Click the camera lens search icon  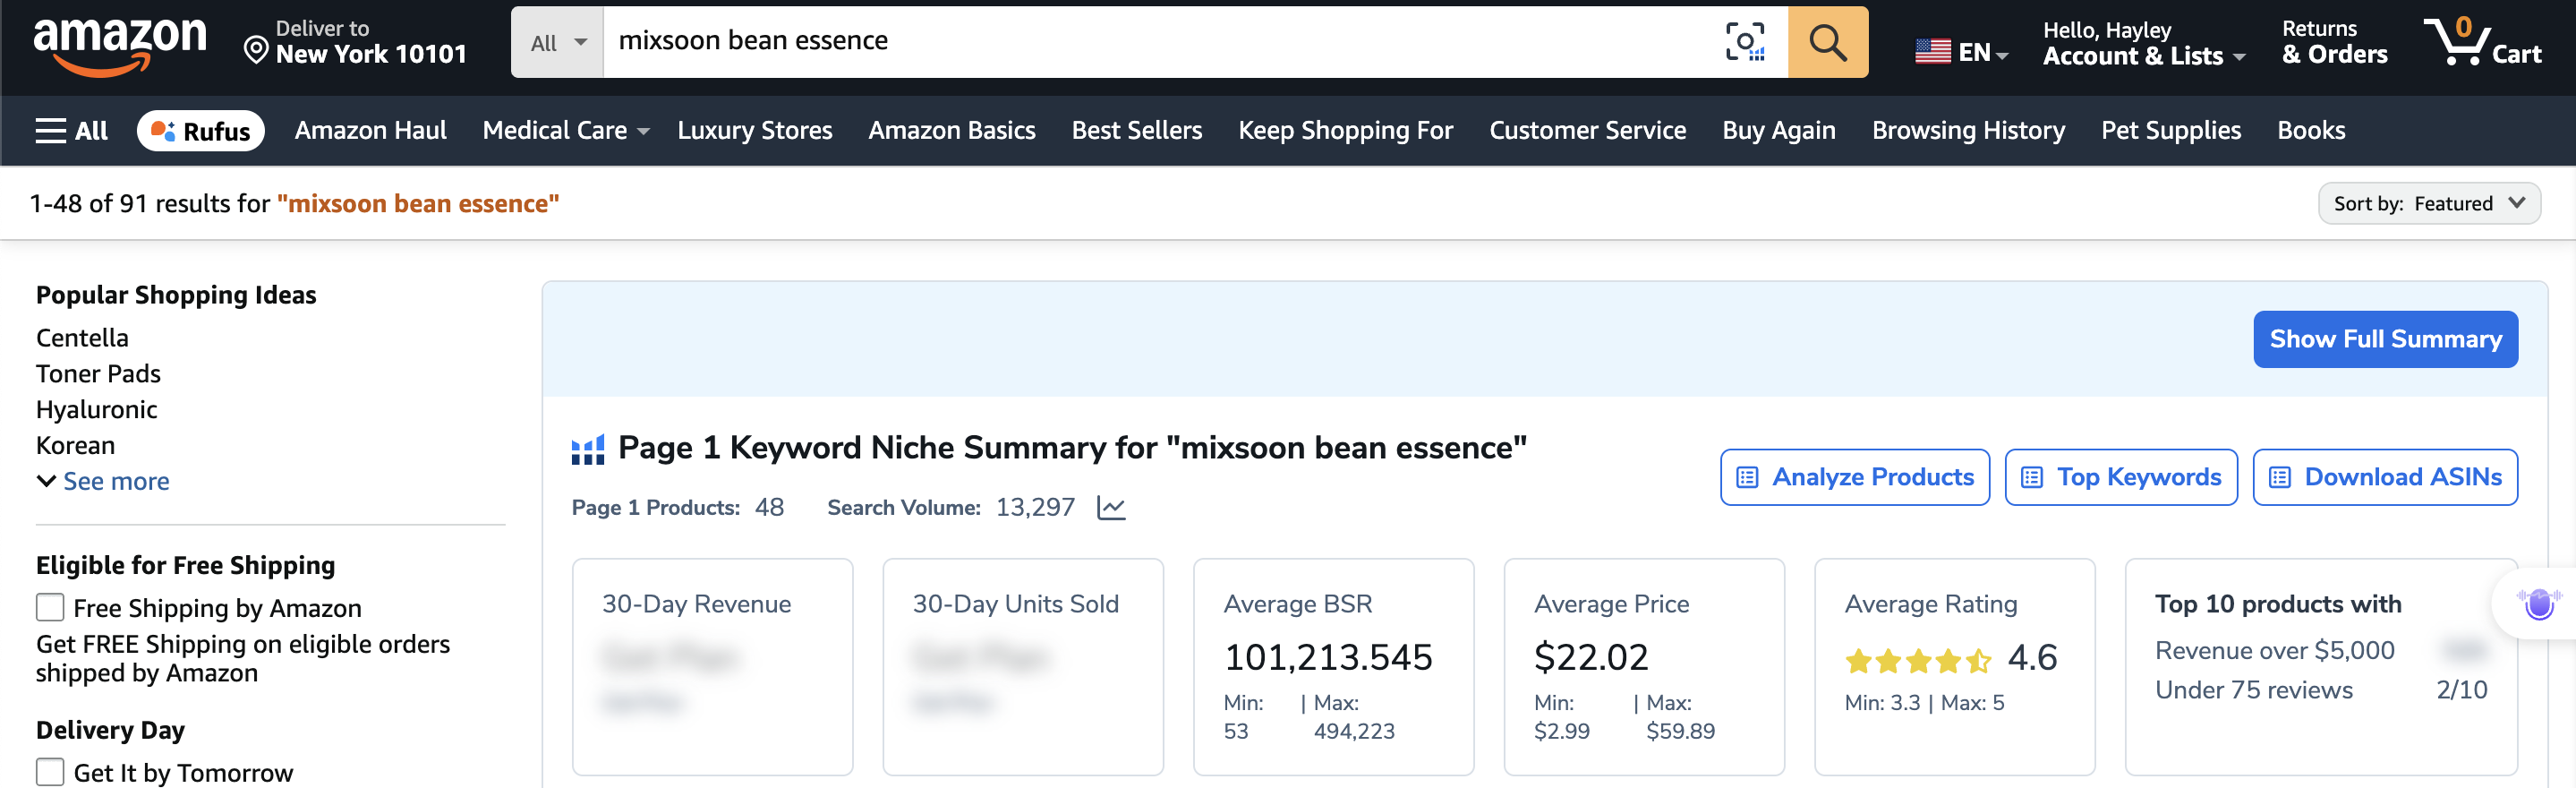pyautogui.click(x=1744, y=42)
